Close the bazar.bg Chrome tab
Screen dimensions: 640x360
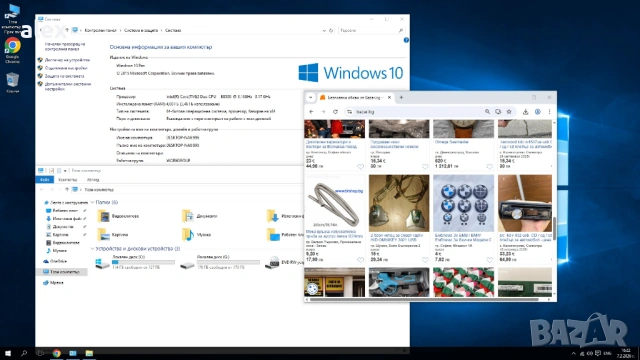[x=389, y=98]
